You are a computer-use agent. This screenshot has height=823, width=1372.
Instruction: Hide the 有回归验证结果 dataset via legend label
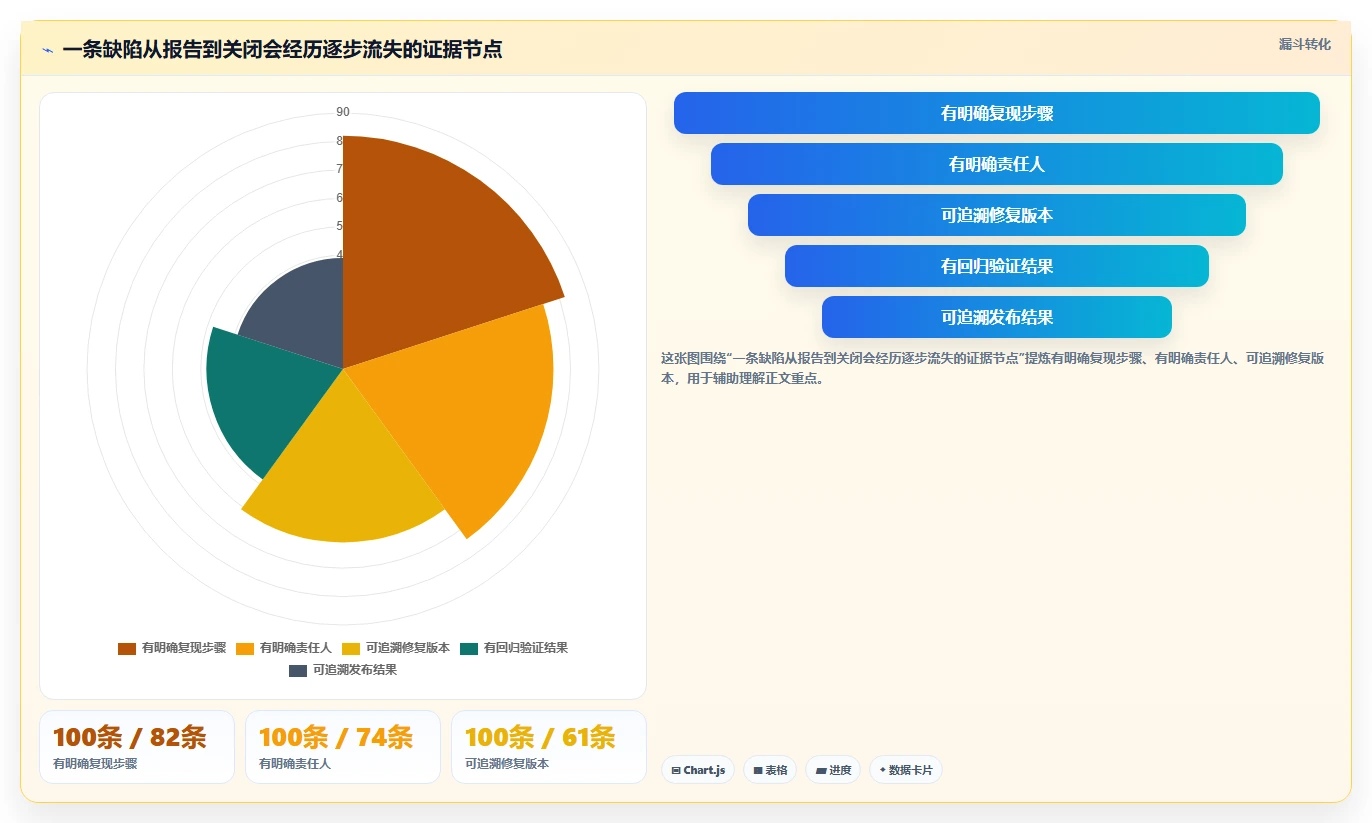[526, 648]
